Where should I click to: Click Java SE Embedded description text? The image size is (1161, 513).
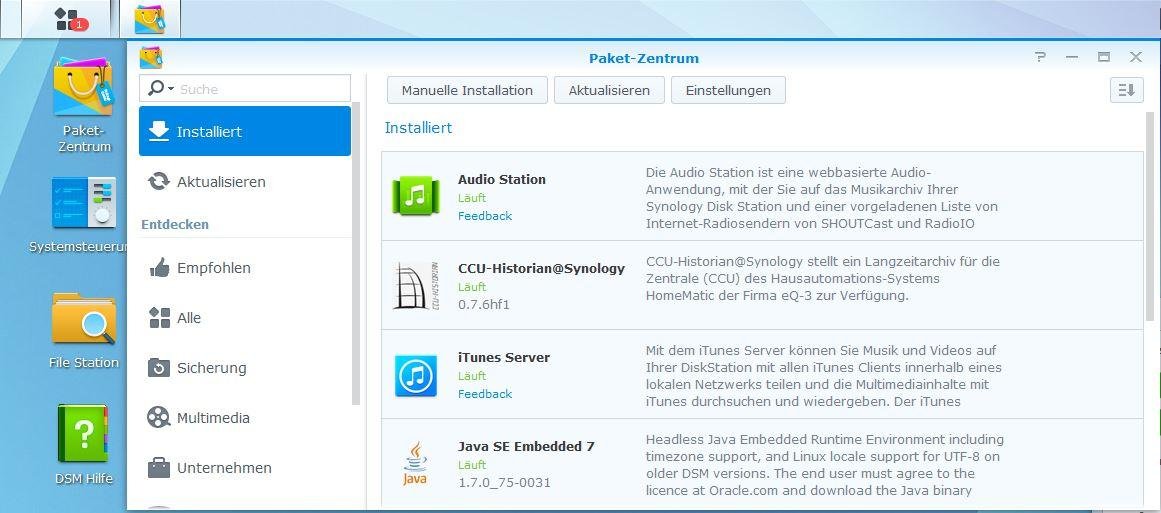coord(824,465)
